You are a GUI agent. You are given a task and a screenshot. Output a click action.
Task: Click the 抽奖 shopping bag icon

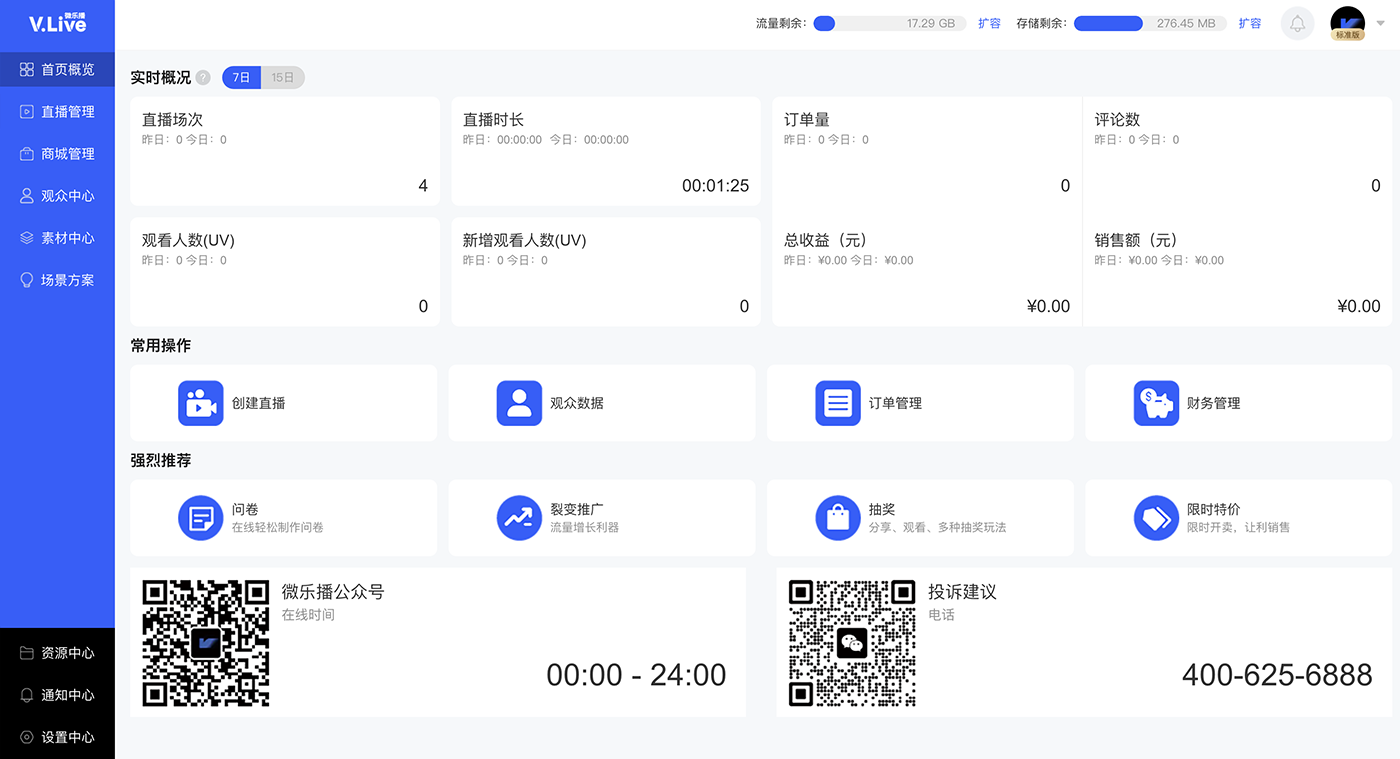pyautogui.click(x=837, y=518)
